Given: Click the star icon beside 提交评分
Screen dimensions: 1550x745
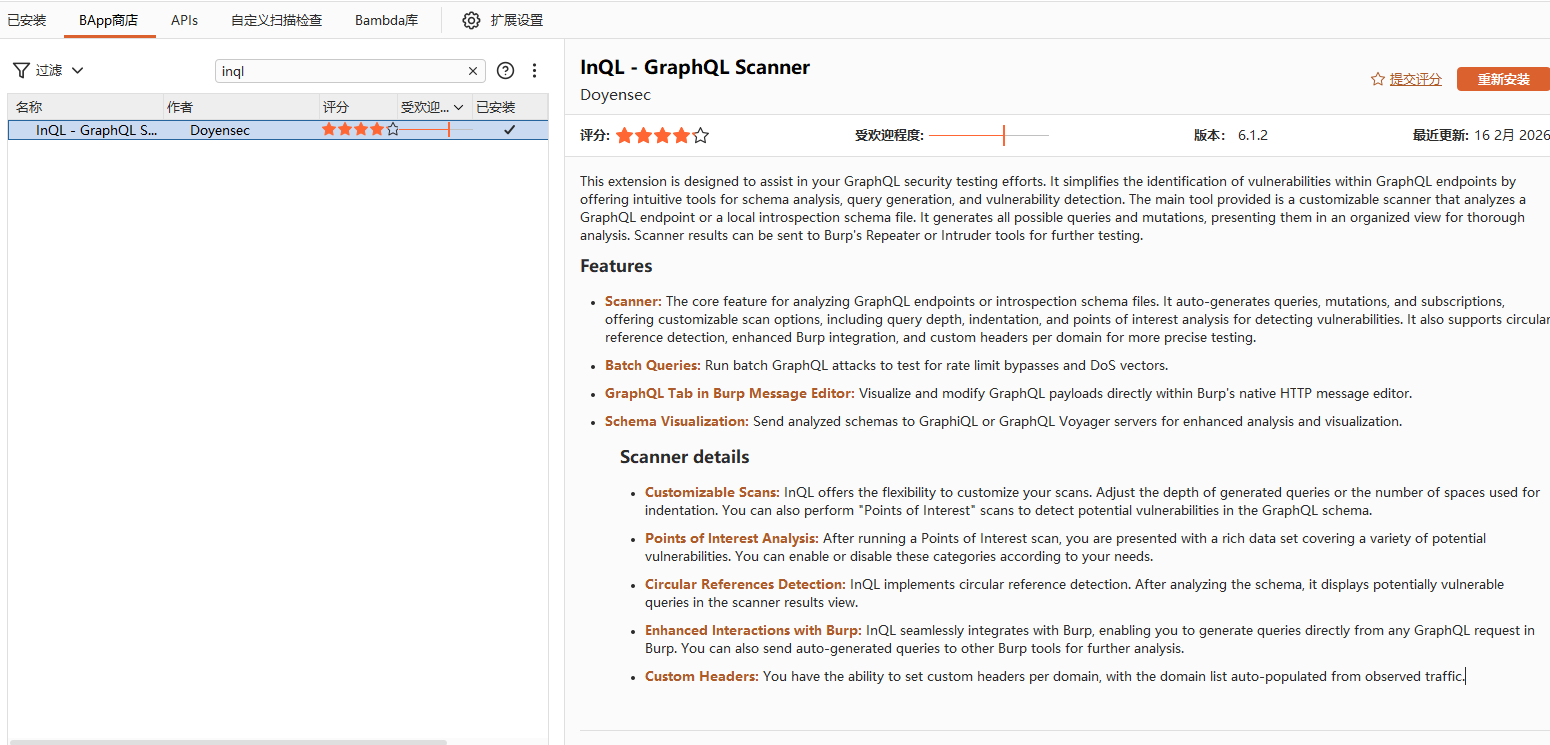Looking at the screenshot, I should pos(1377,79).
